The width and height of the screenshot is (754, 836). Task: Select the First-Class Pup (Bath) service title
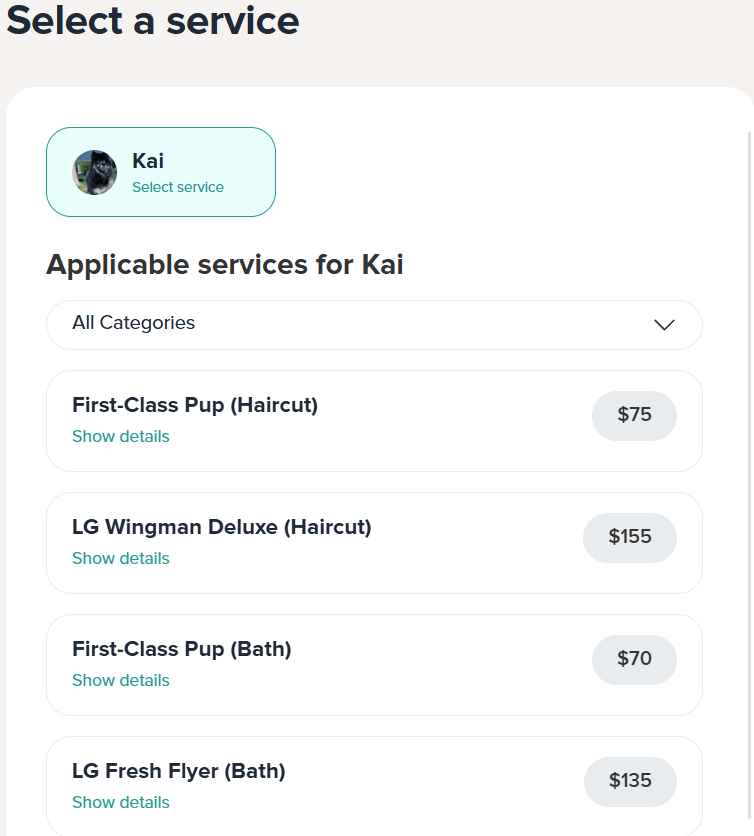coord(182,649)
